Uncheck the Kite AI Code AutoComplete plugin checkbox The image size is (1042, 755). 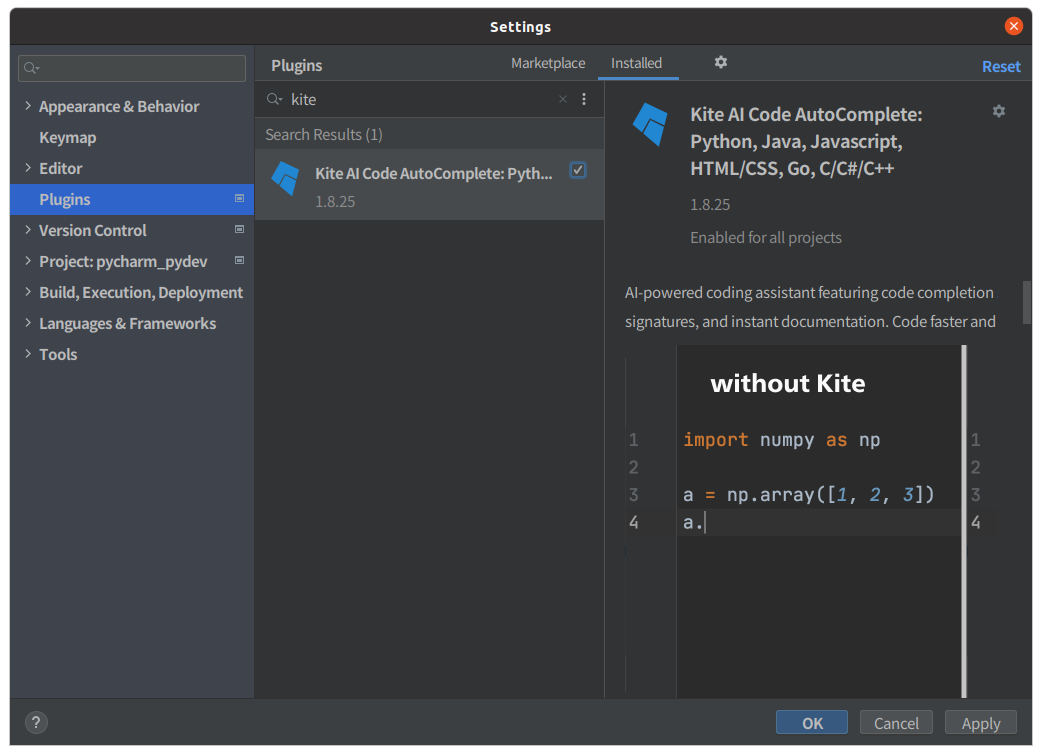(578, 170)
